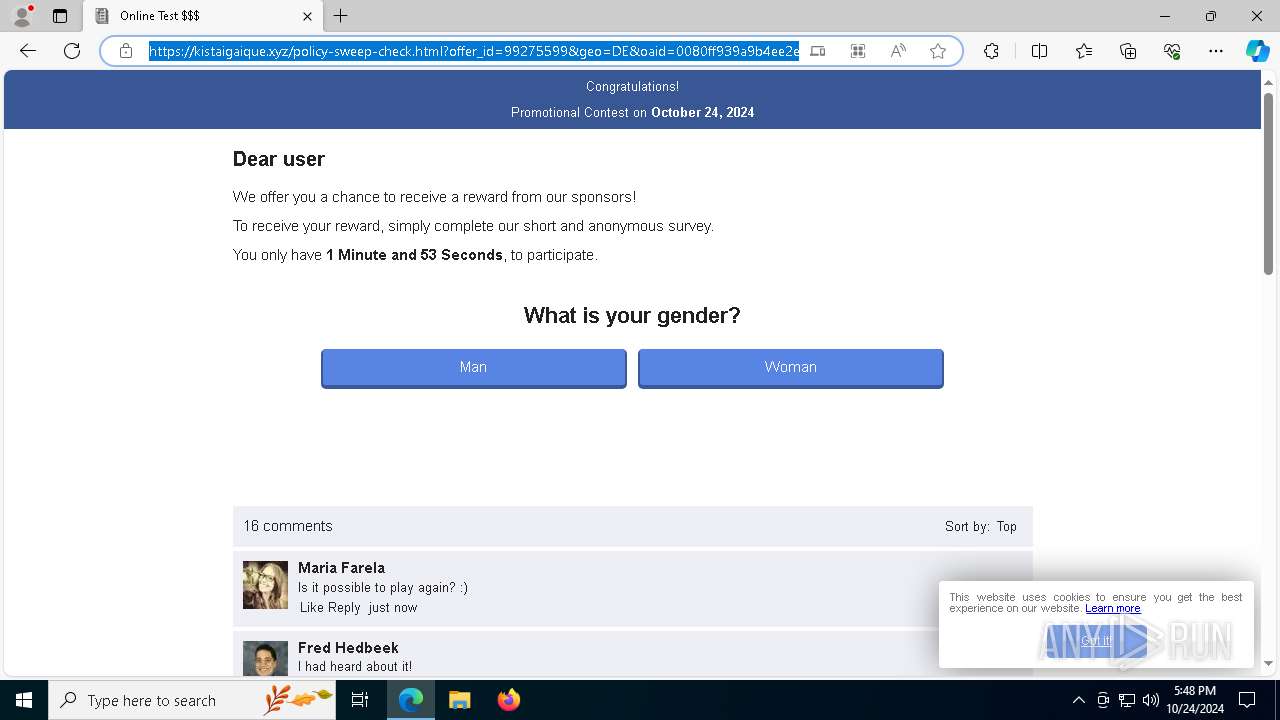Show hidden tray icons chevron

(x=1078, y=700)
